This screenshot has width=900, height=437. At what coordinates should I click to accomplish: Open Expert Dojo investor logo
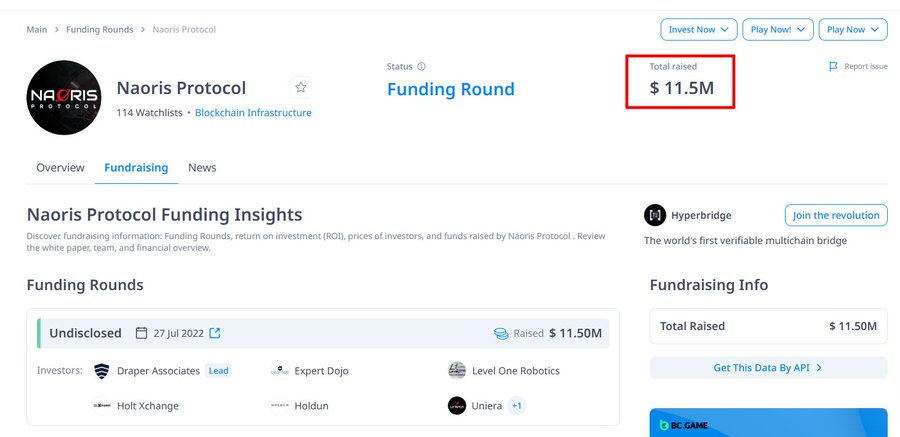click(x=280, y=371)
